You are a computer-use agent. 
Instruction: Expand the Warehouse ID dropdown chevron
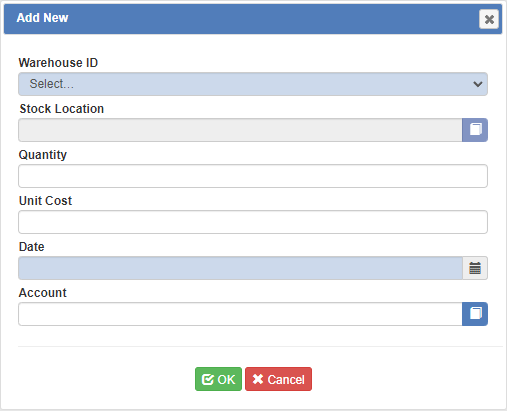(x=478, y=84)
